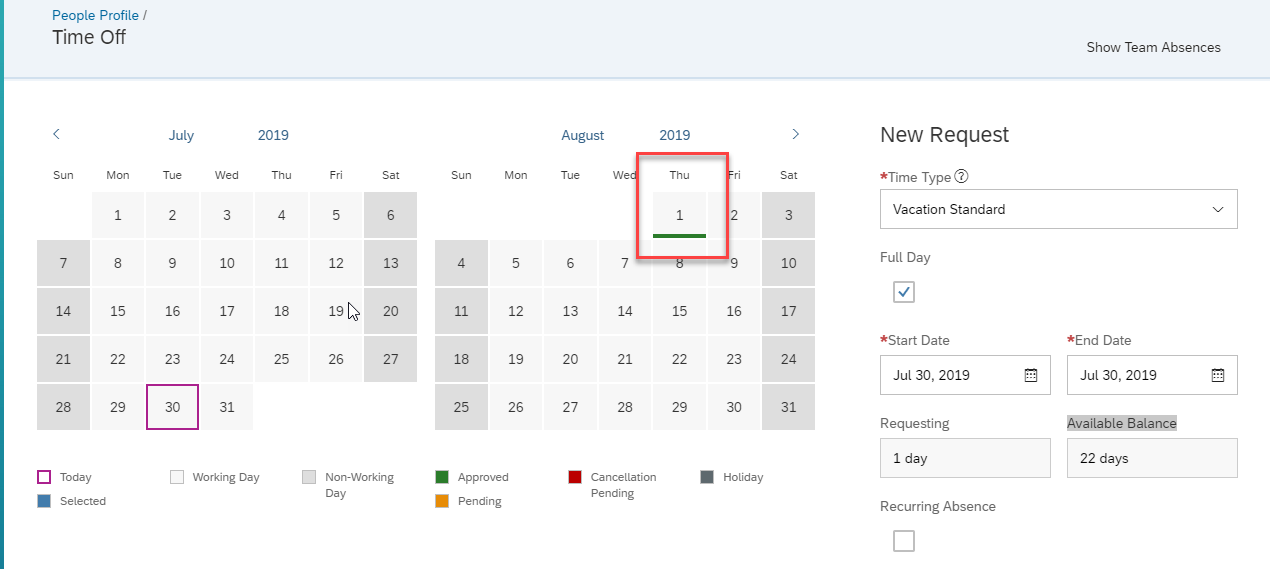The width and height of the screenshot is (1270, 569).
Task: Select August 1 approved absence day
Action: tap(679, 215)
